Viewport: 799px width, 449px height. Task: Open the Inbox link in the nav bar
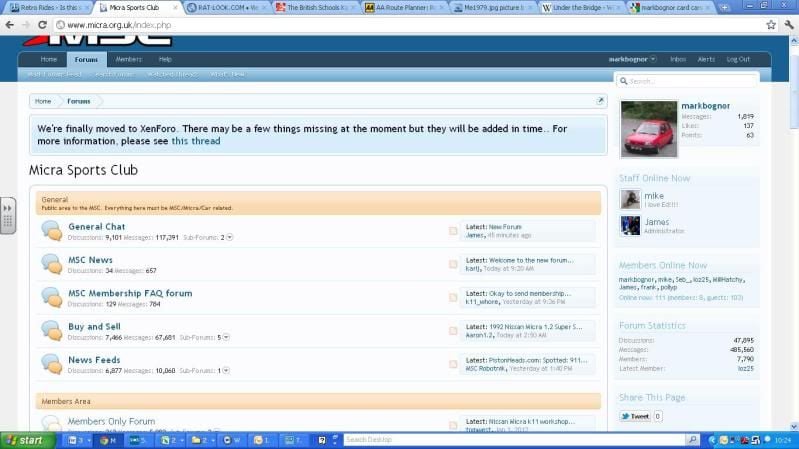pos(678,59)
